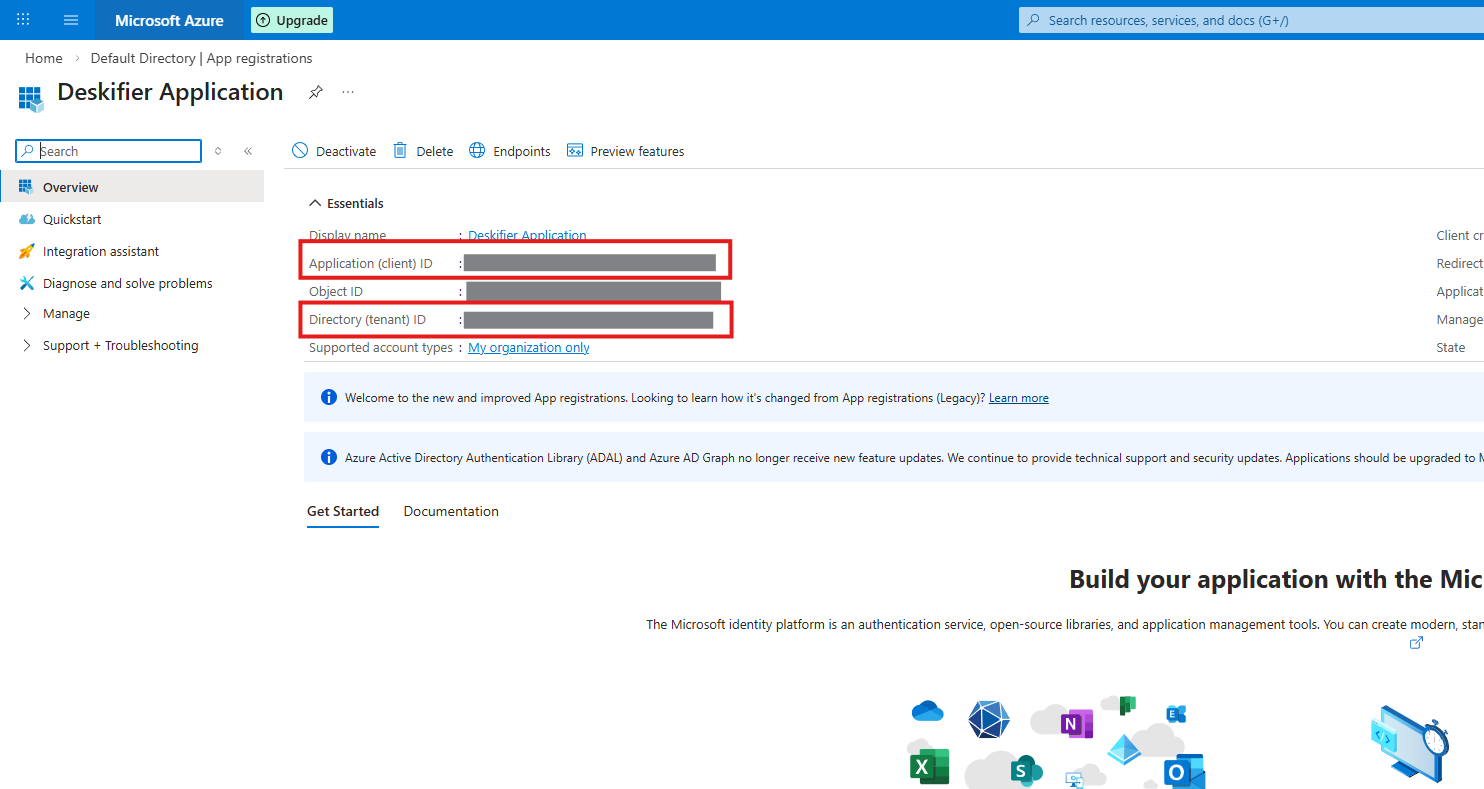Switch to the Get Started tab
The image size is (1484, 789).
pos(343,511)
